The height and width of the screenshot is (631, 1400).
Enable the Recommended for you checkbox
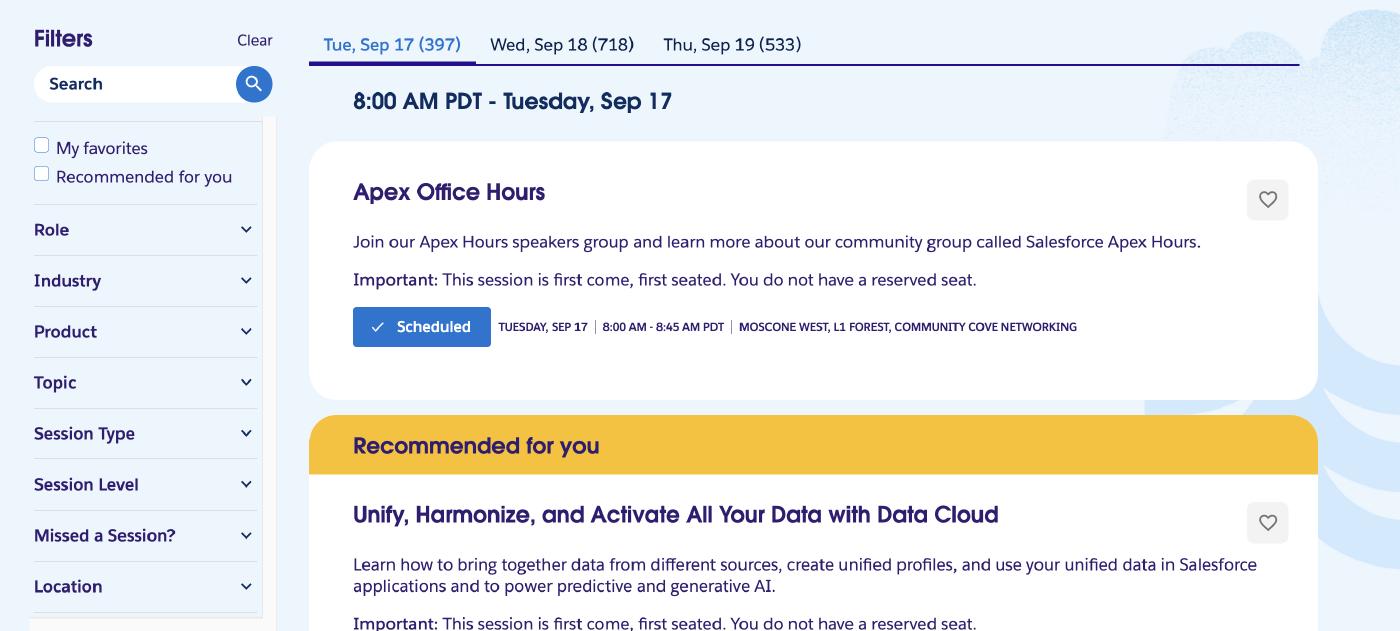click(42, 174)
